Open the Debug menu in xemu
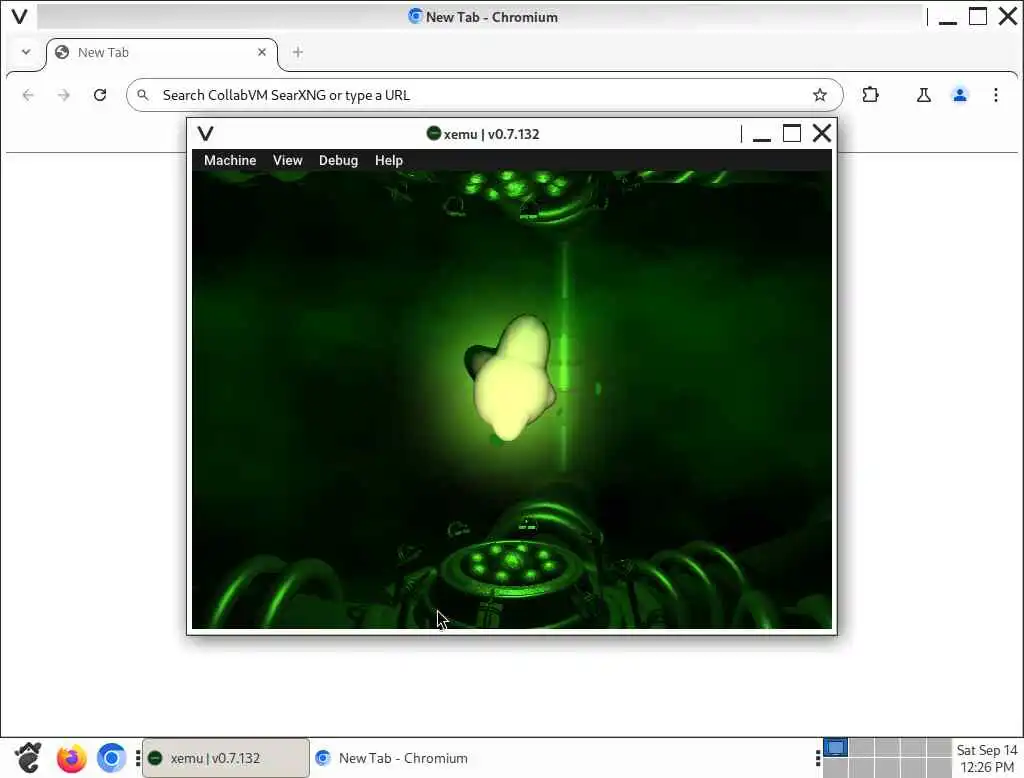The image size is (1024, 778). pos(338,160)
